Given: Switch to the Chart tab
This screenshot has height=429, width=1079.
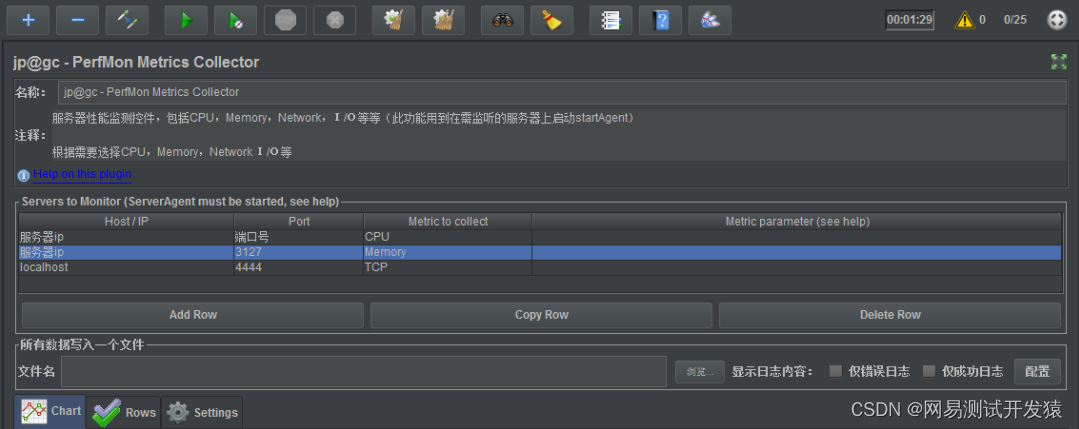Looking at the screenshot, I should click(x=50, y=412).
